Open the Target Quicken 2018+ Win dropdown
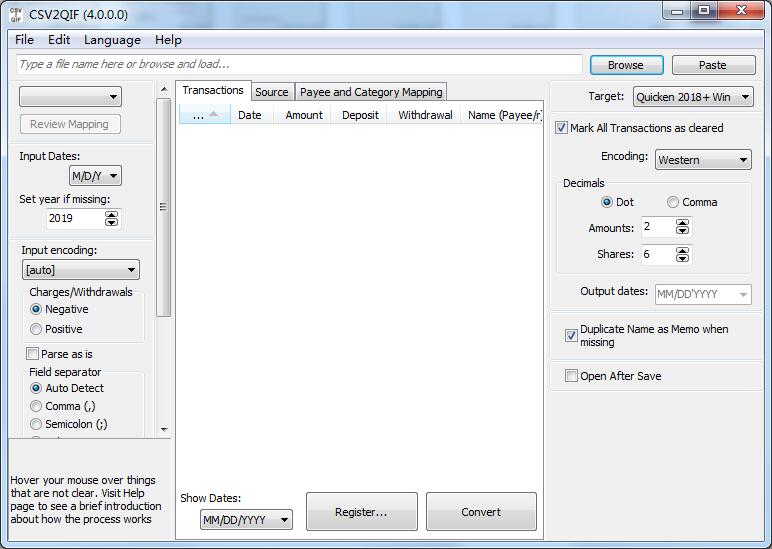The height and width of the screenshot is (549, 772). click(x=693, y=97)
